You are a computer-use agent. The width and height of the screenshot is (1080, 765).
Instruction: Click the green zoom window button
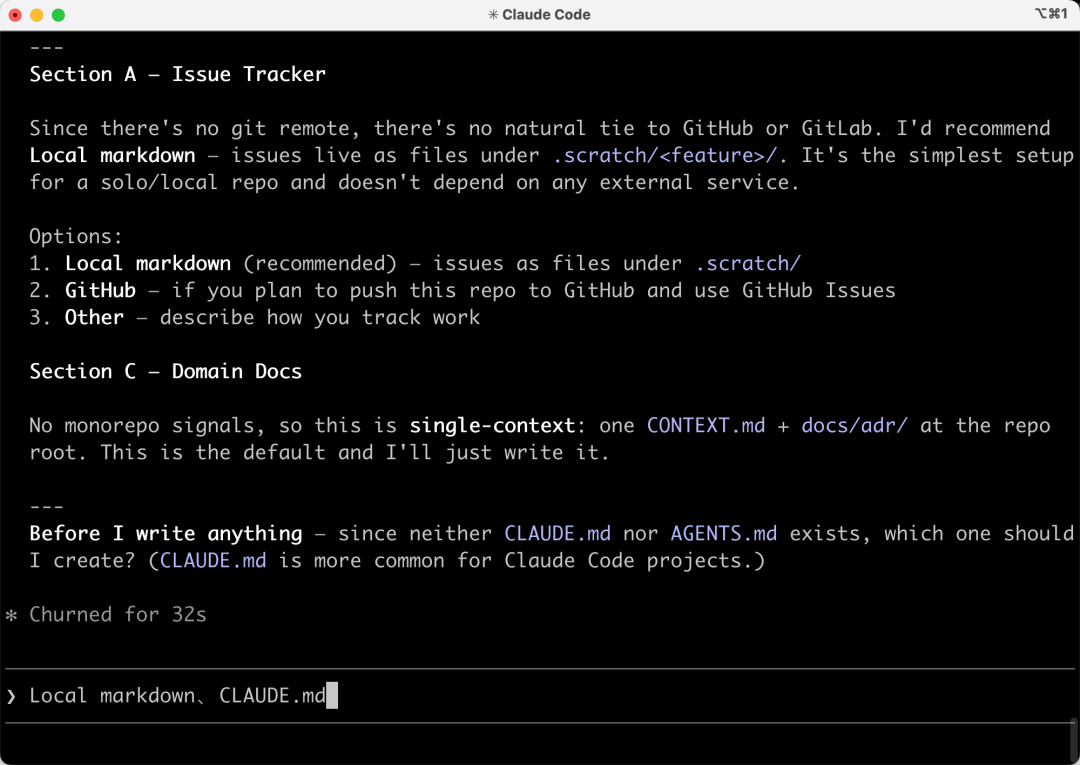[59, 14]
